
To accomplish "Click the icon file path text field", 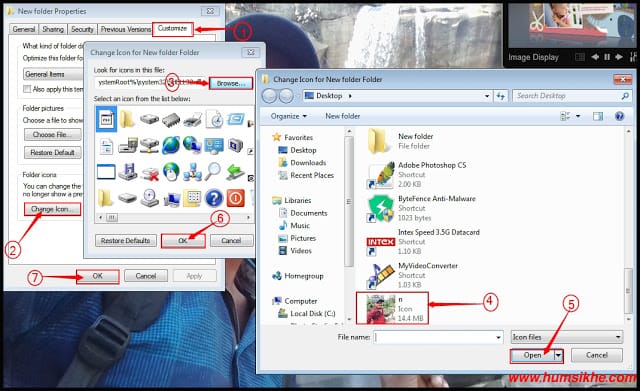I will point(151,83).
